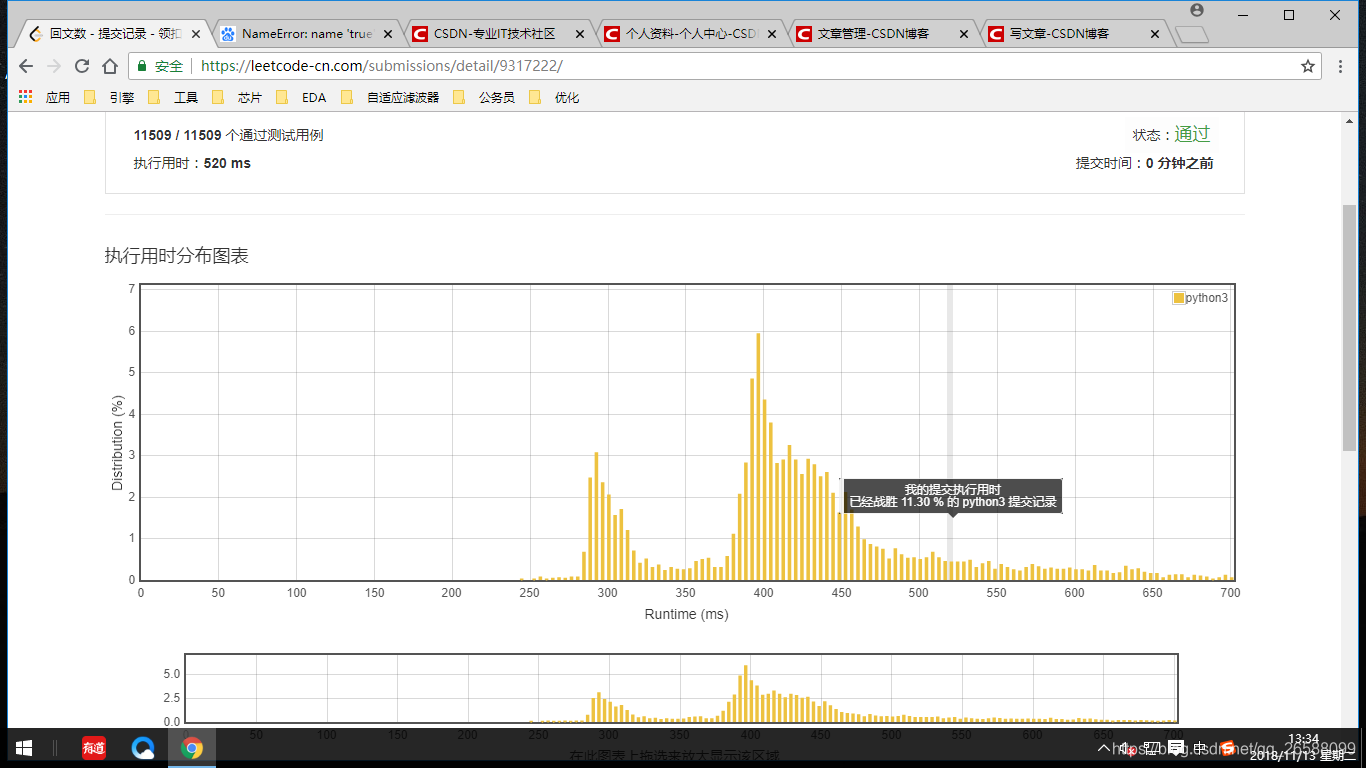This screenshot has height=768, width=1366.
Task: Click the Chrome icon in taskbar
Action: (x=192, y=747)
